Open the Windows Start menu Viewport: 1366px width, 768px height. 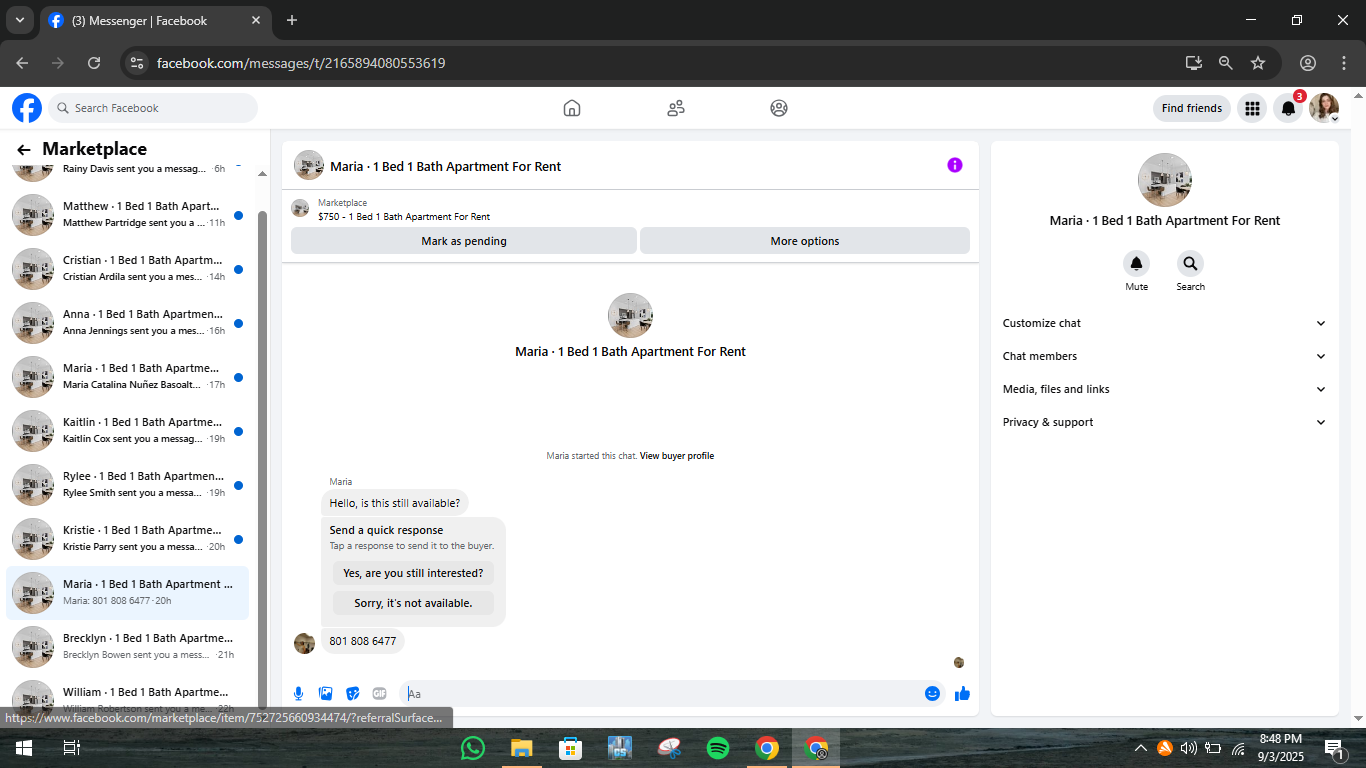point(24,748)
